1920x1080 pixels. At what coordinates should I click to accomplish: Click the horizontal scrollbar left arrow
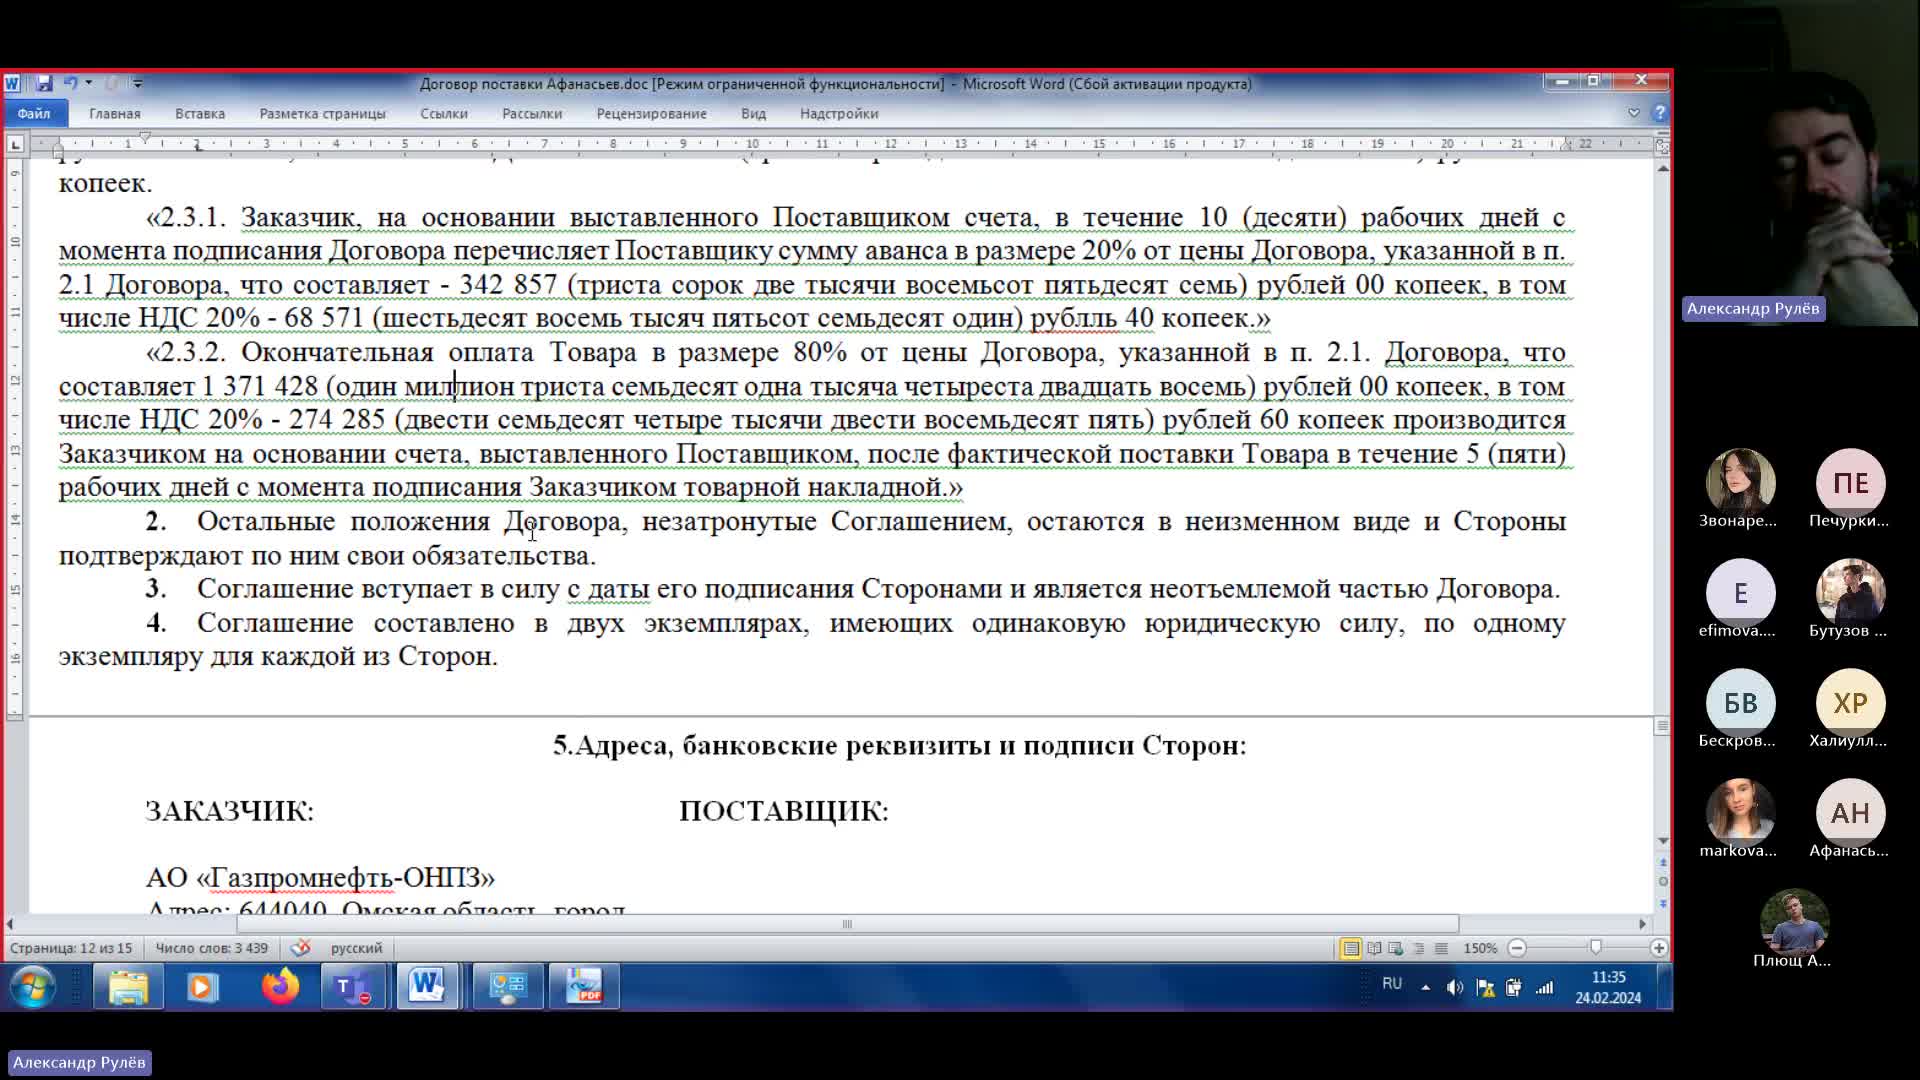(10, 924)
